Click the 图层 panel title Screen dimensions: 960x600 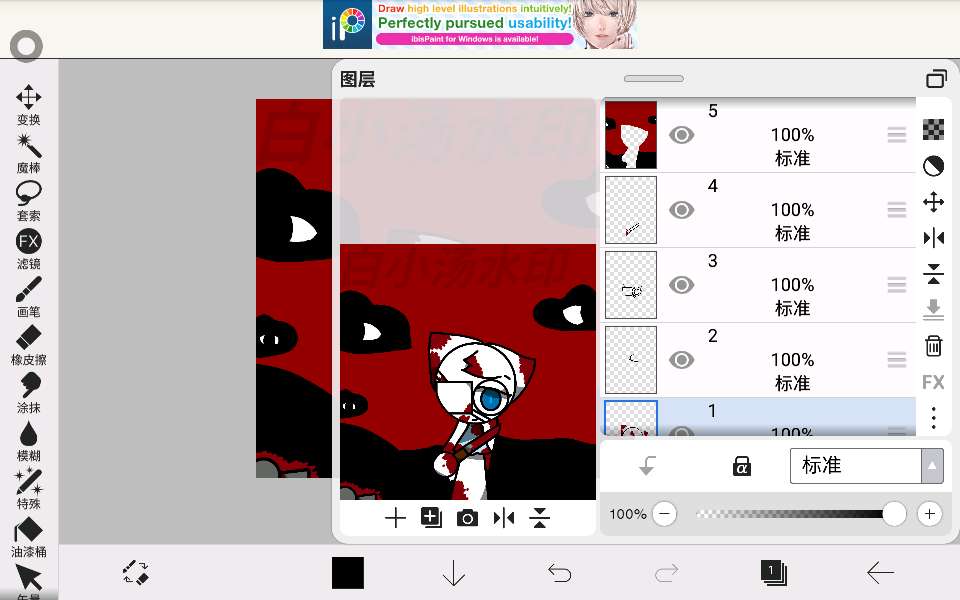358,79
